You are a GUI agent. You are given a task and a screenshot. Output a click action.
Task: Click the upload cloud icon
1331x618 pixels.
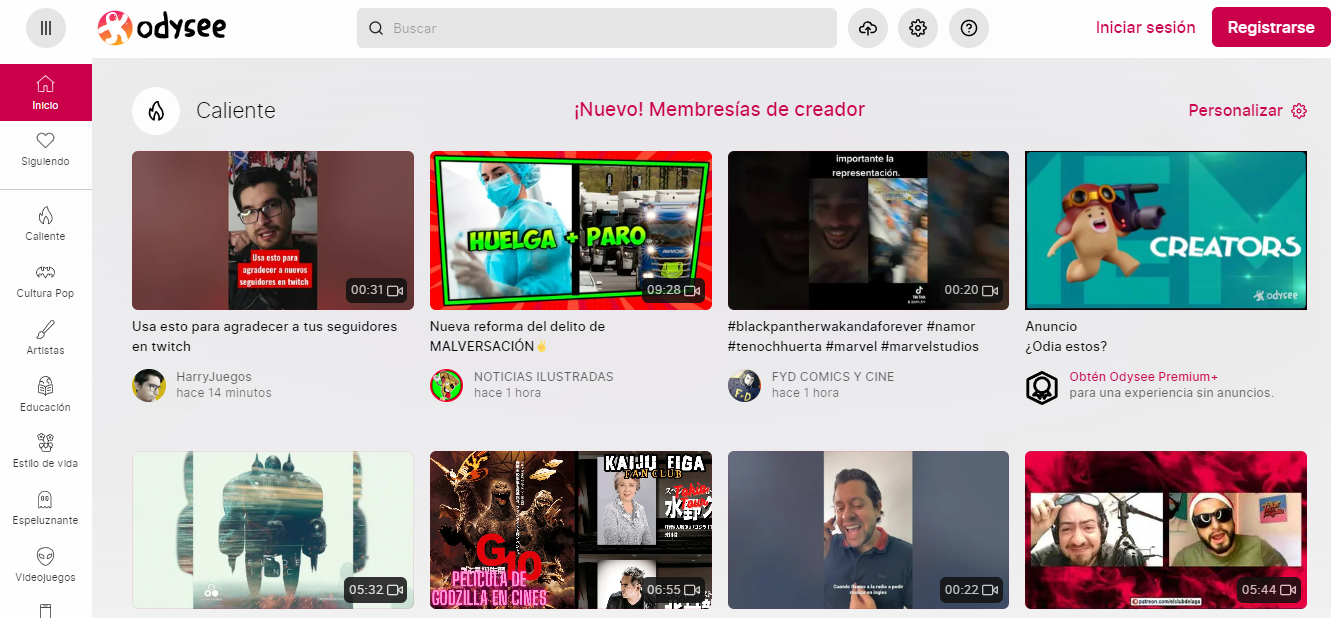point(868,28)
